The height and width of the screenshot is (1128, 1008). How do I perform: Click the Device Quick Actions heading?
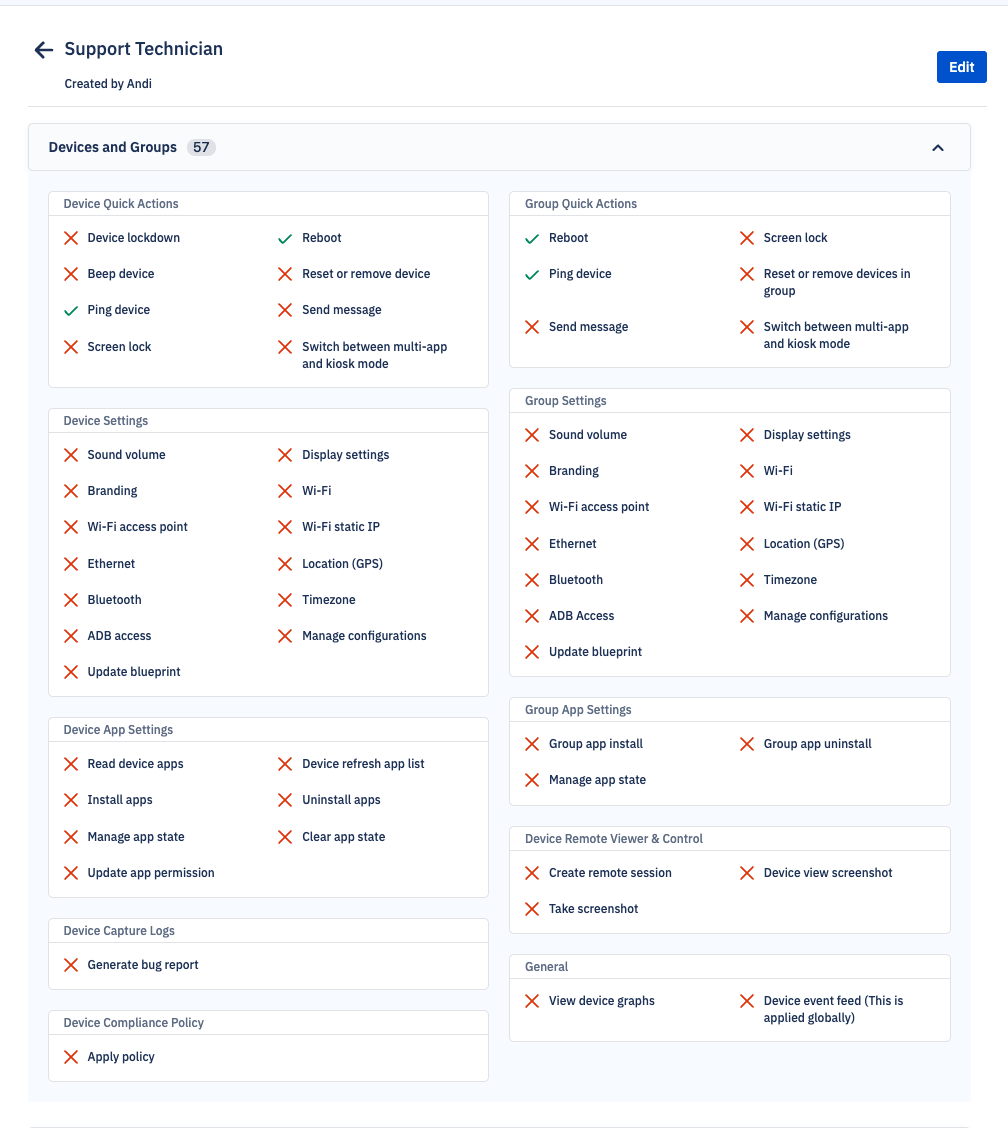[x=121, y=204]
